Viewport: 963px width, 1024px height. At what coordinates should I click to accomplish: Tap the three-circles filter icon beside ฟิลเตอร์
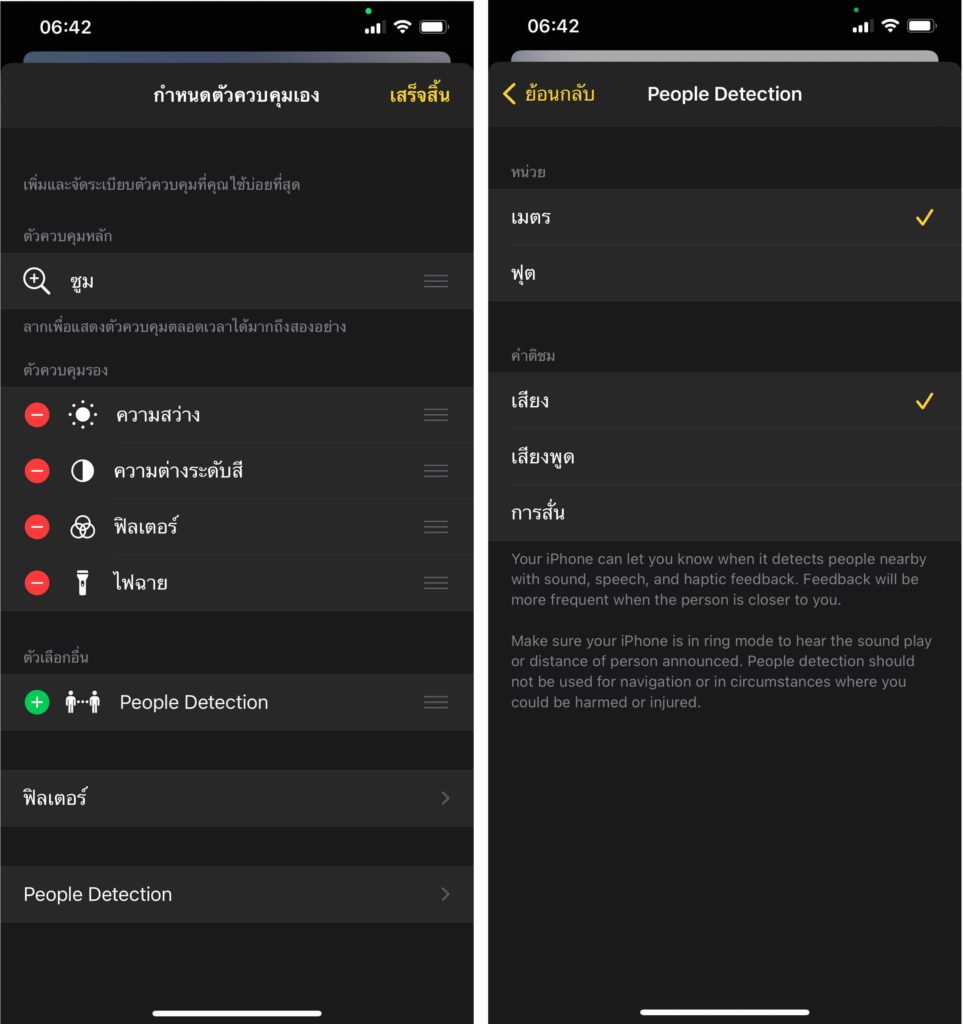point(82,527)
